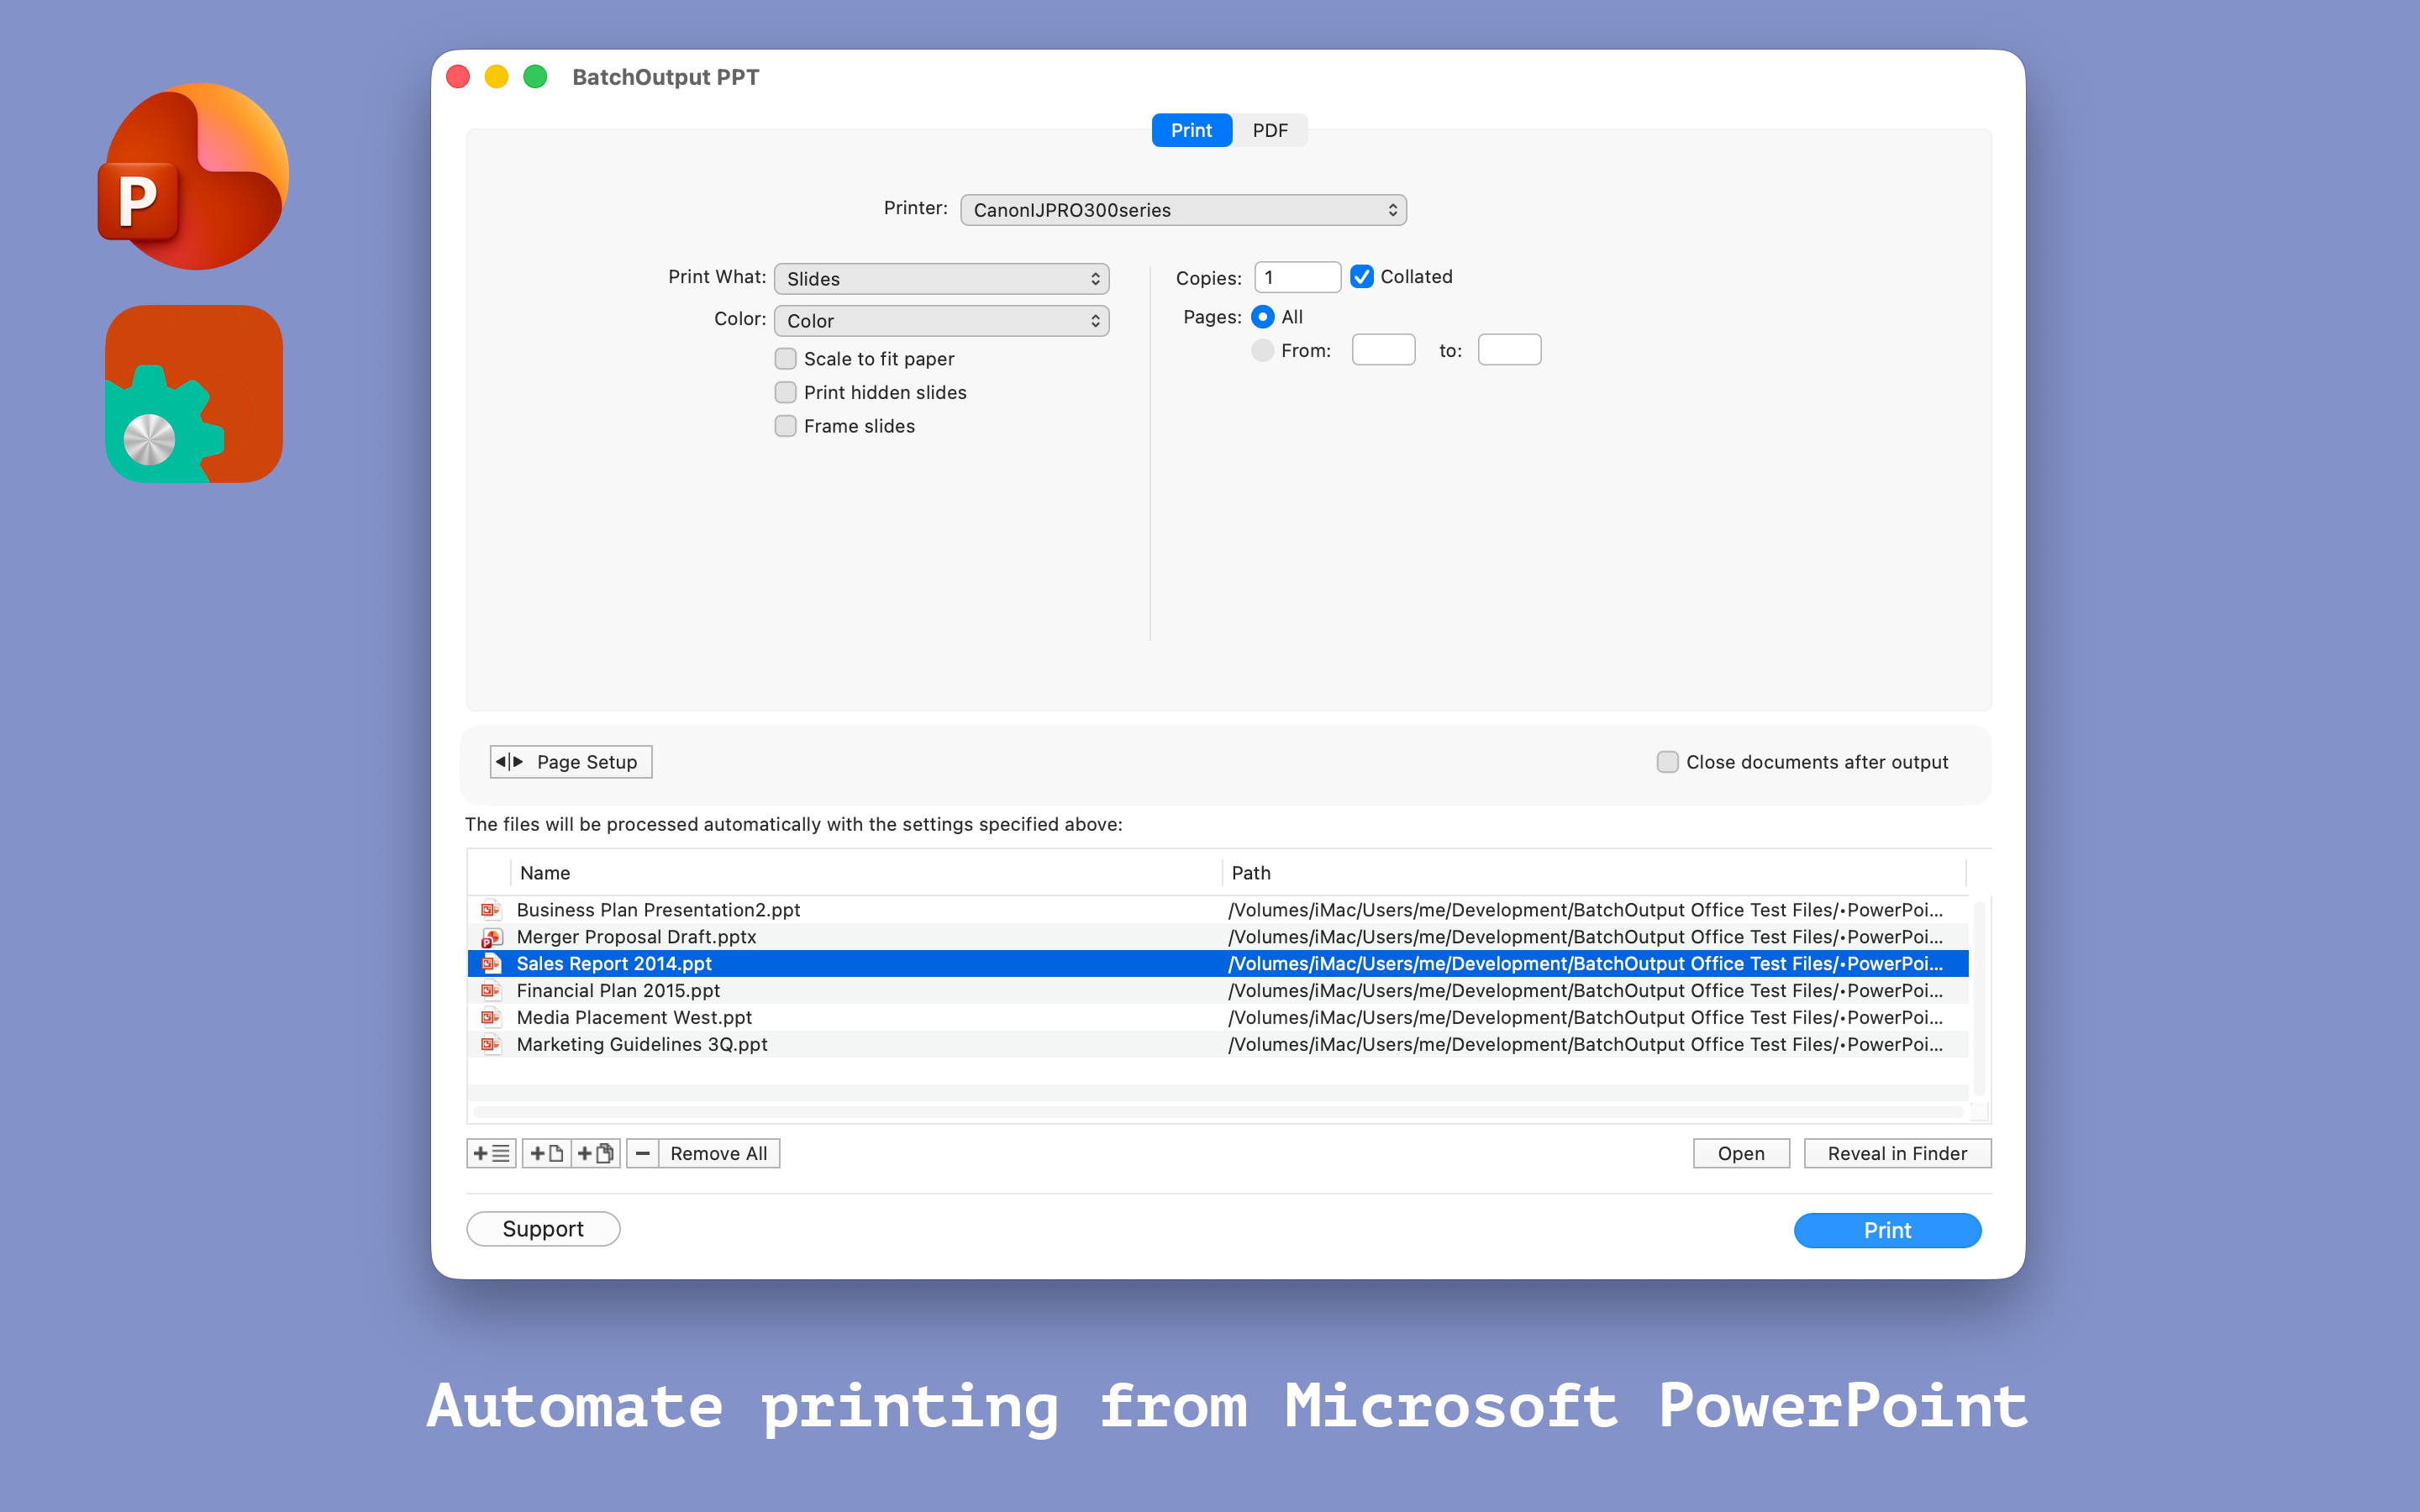Screen dimensions: 2420x1512
Task: Open the Printer dropdown
Action: point(1183,210)
